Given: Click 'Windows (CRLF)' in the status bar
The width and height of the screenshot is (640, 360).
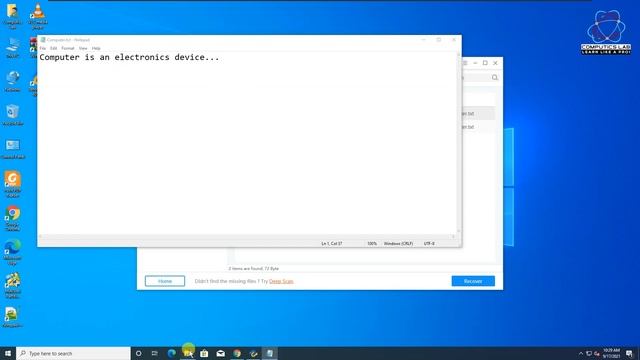Looking at the screenshot, I should [x=398, y=244].
